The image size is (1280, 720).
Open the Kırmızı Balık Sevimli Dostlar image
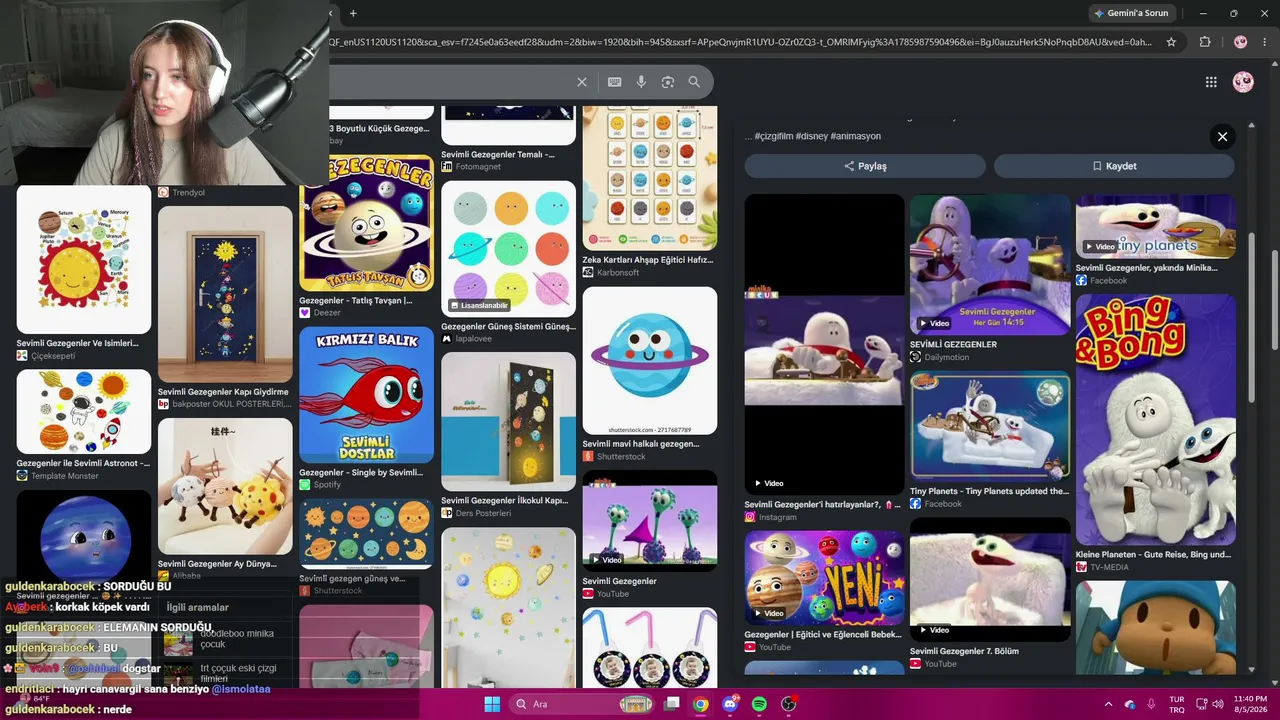pyautogui.click(x=366, y=394)
